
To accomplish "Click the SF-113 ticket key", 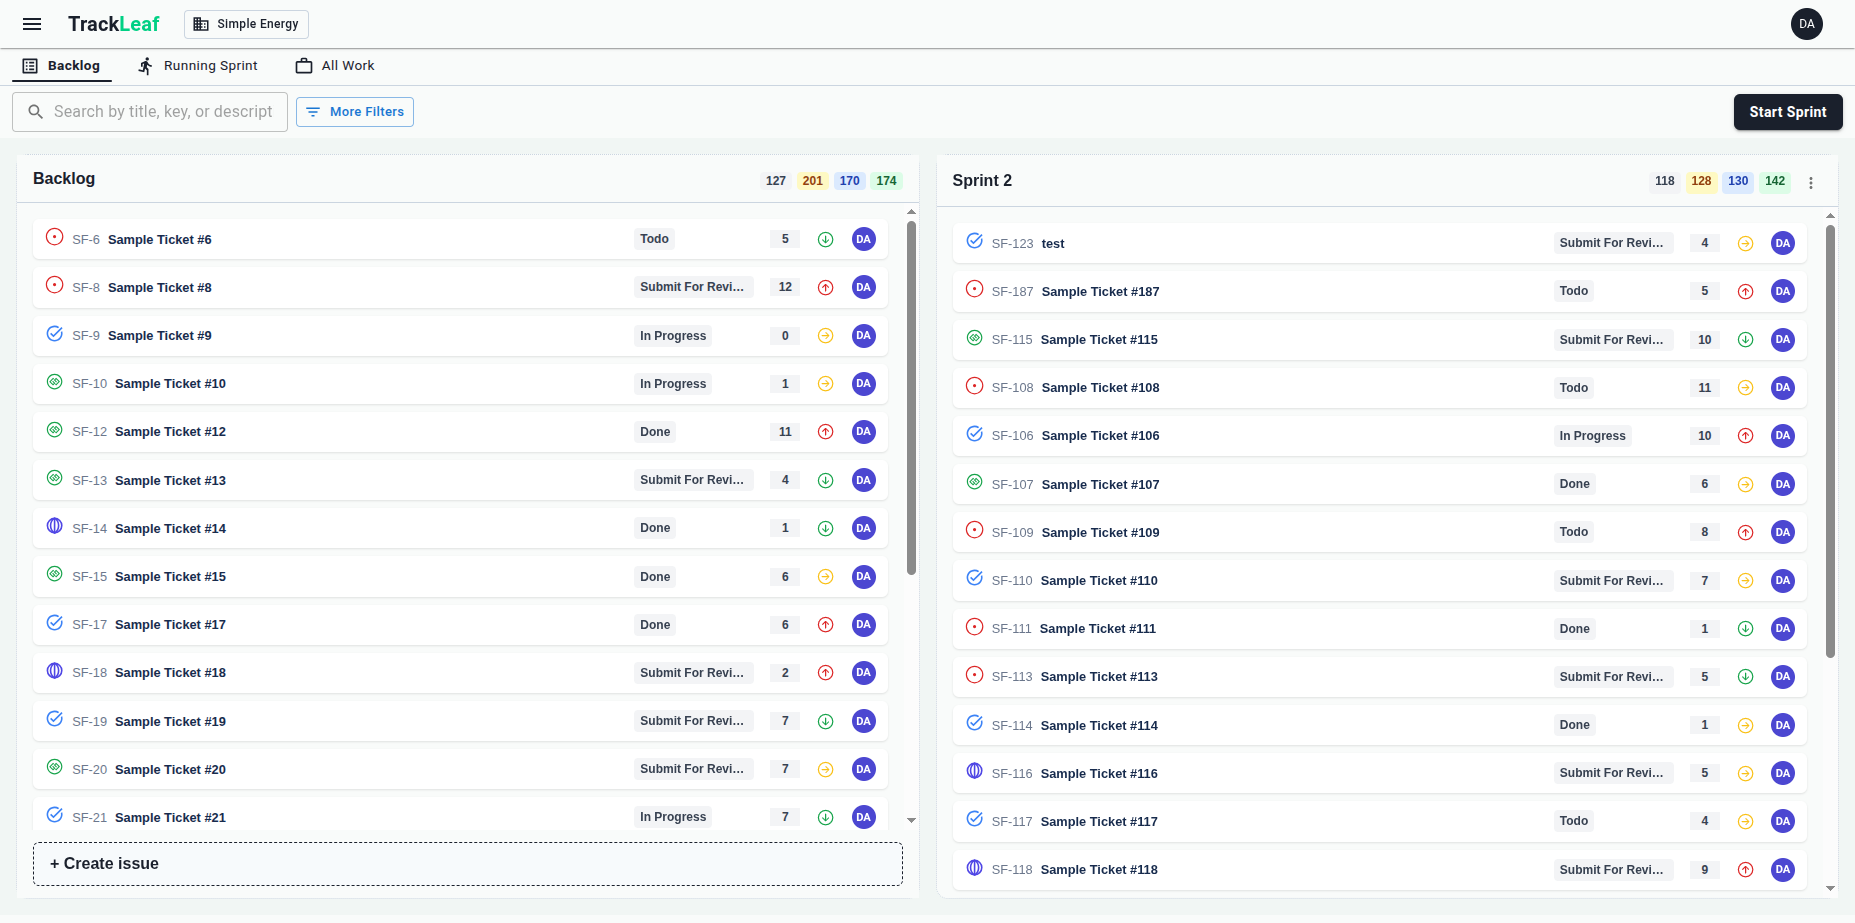I will (x=1011, y=677).
